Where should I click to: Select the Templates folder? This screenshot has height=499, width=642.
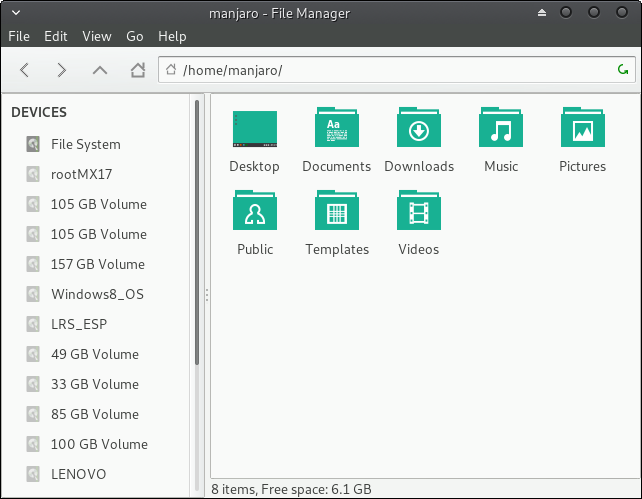pyautogui.click(x=336, y=213)
